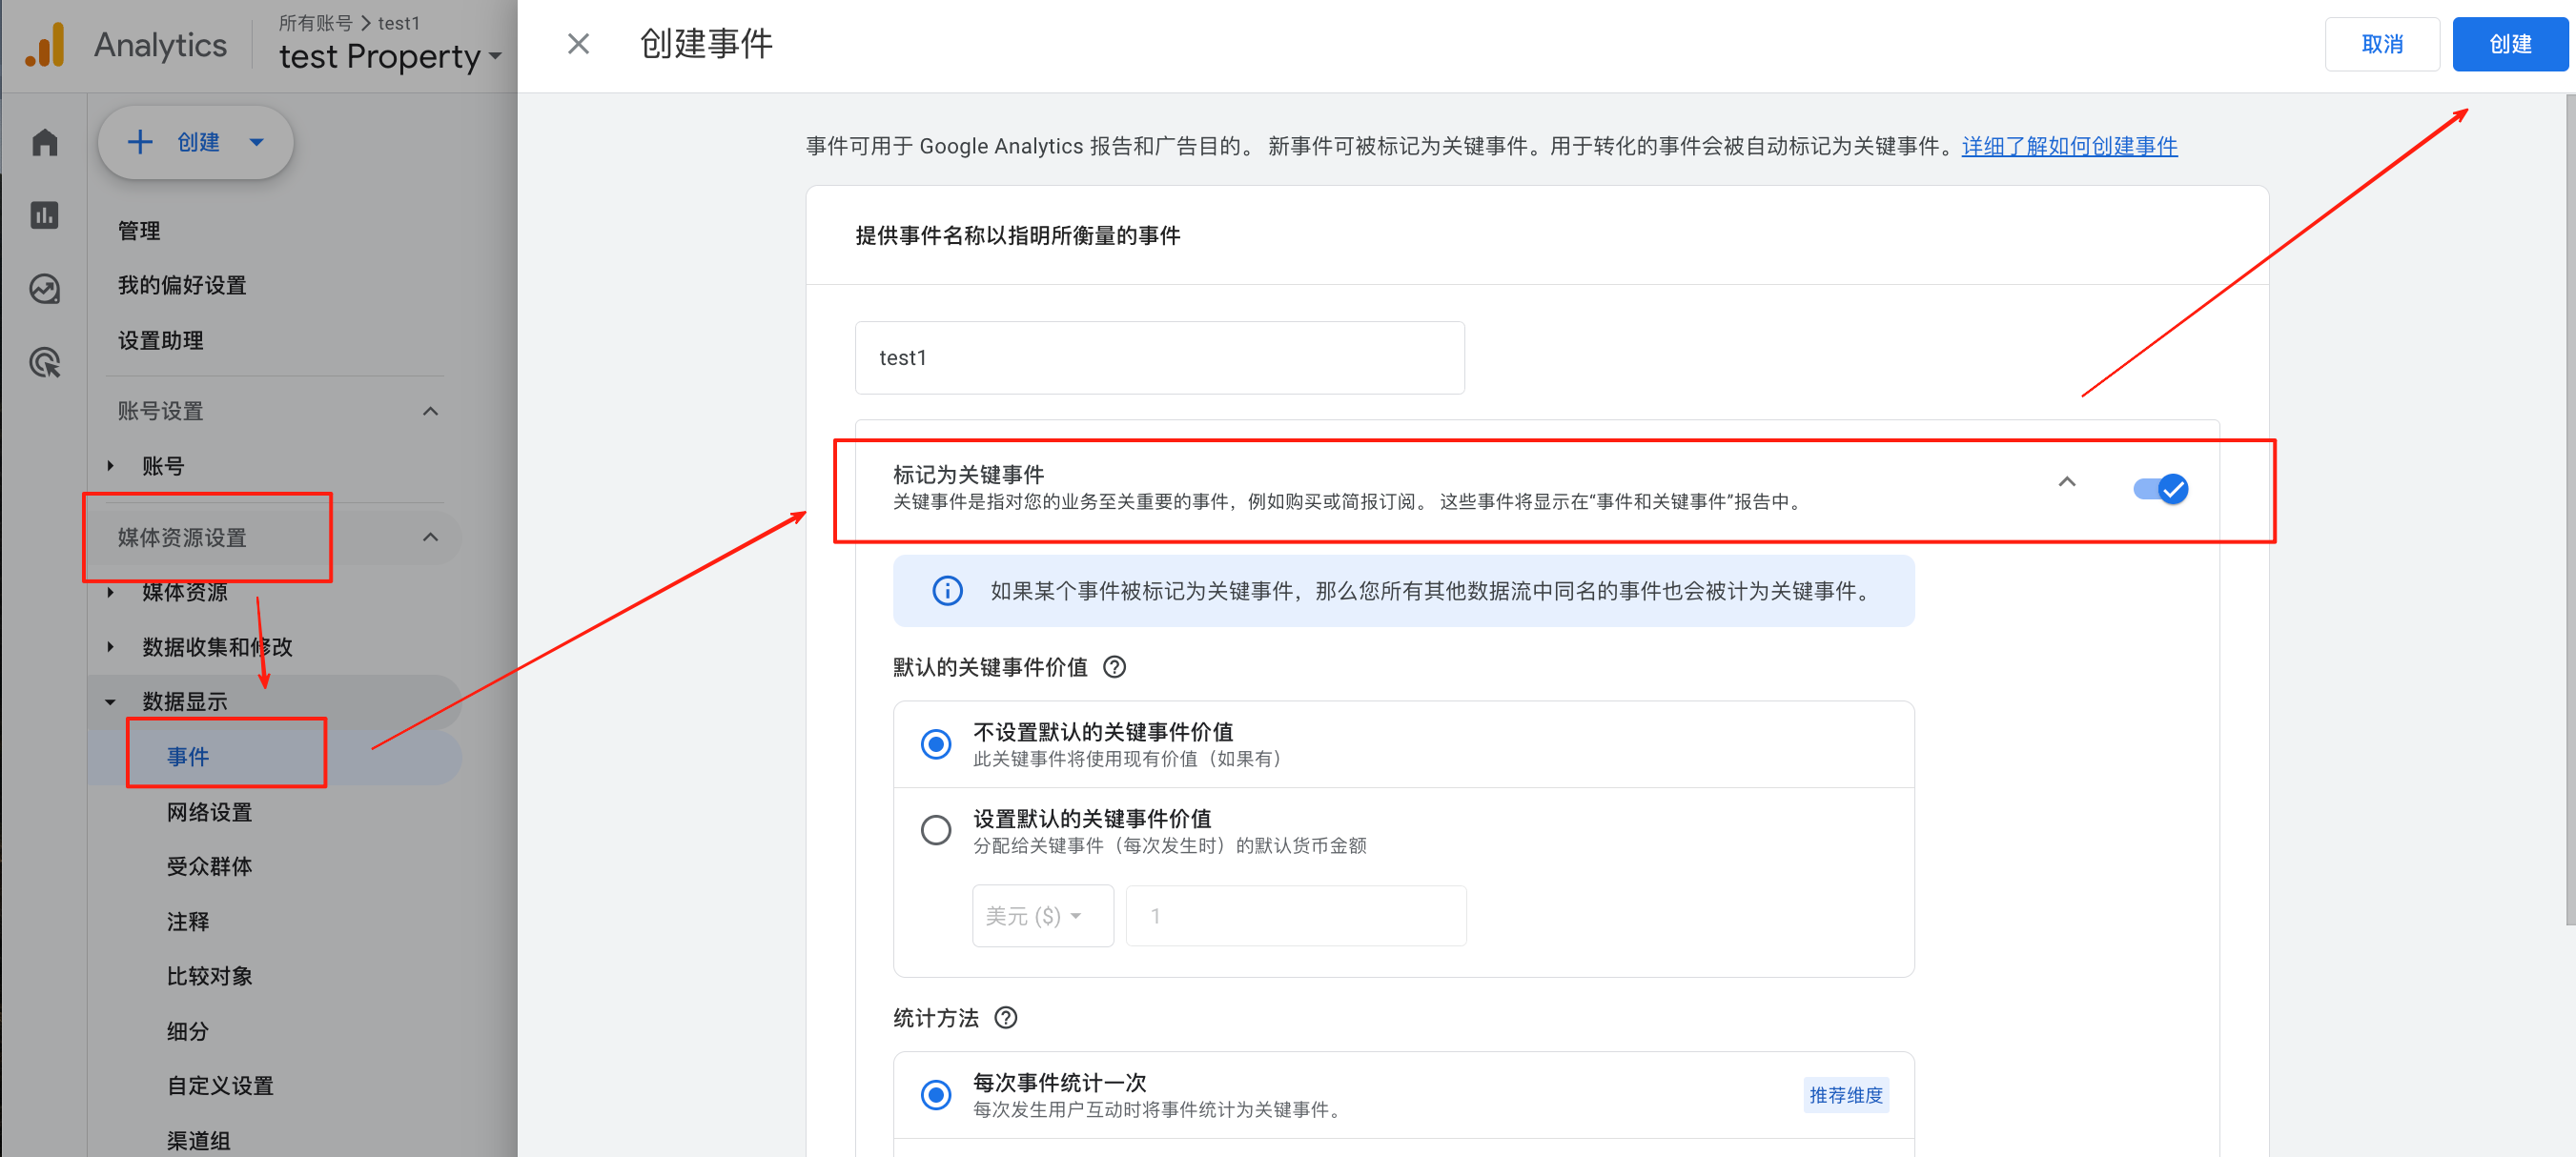Viewport: 2576px width, 1157px height.
Task: Click the info icon in the blue notice banner
Action: coord(947,590)
